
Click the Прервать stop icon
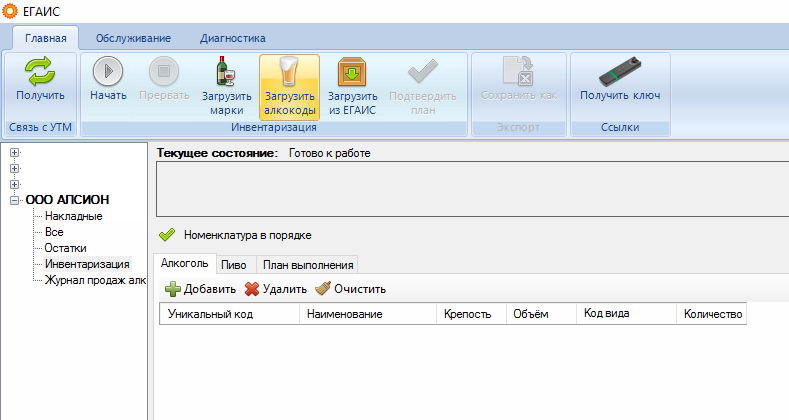[x=164, y=71]
